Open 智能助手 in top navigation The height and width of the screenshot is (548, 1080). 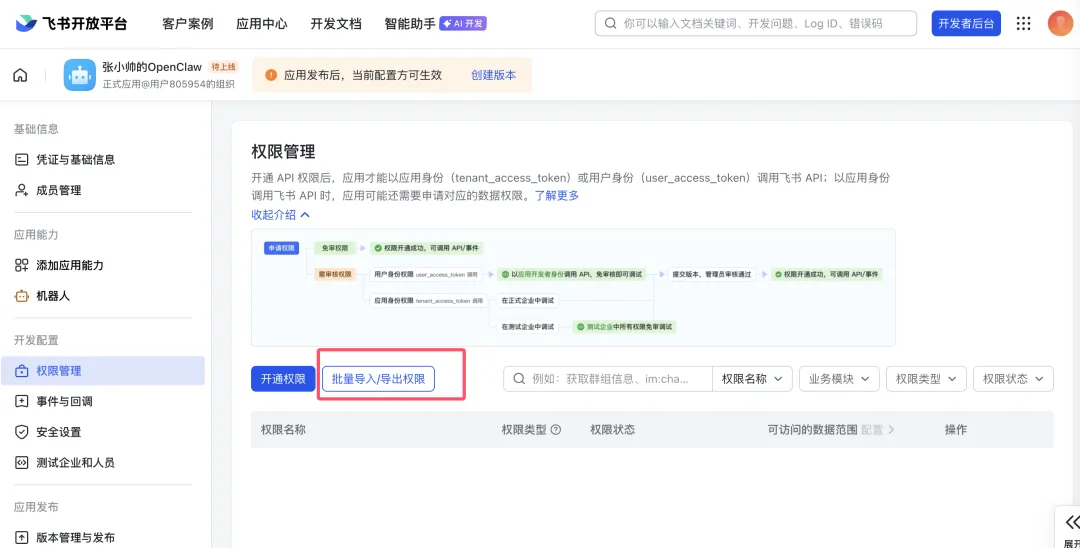pyautogui.click(x=410, y=23)
